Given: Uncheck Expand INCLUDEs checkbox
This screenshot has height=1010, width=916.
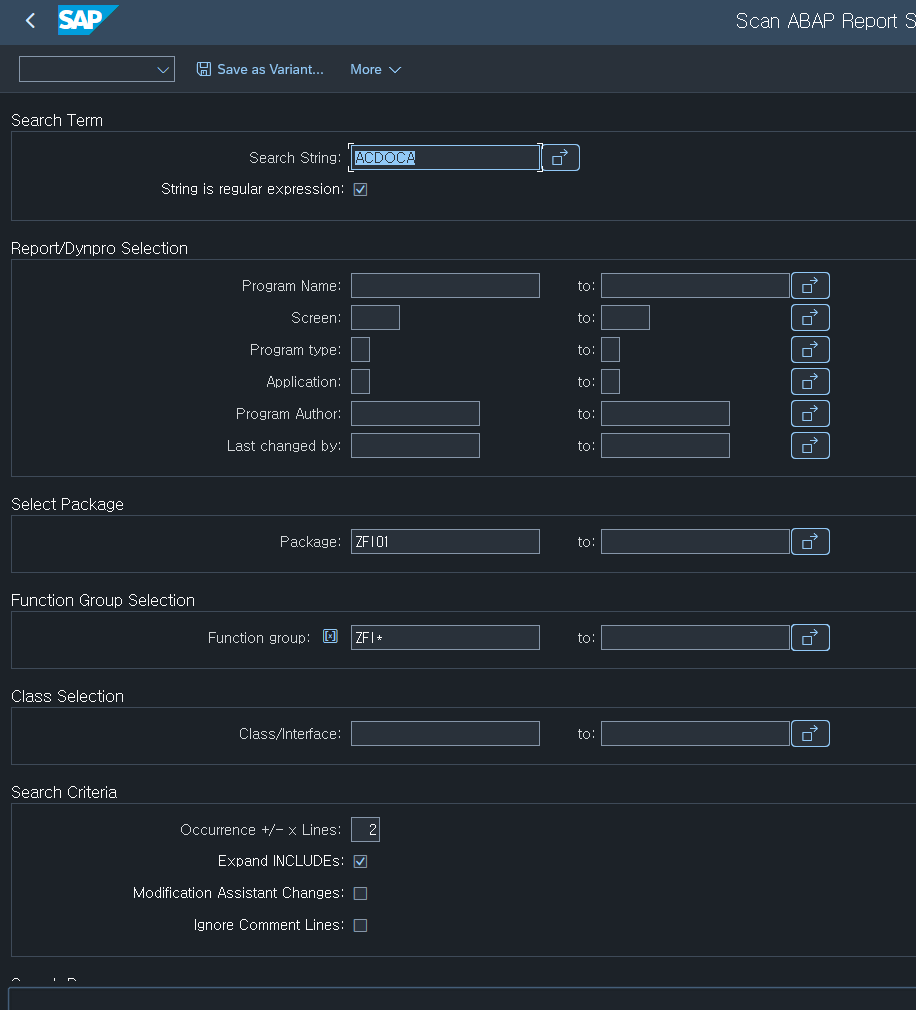Looking at the screenshot, I should coord(361,861).
